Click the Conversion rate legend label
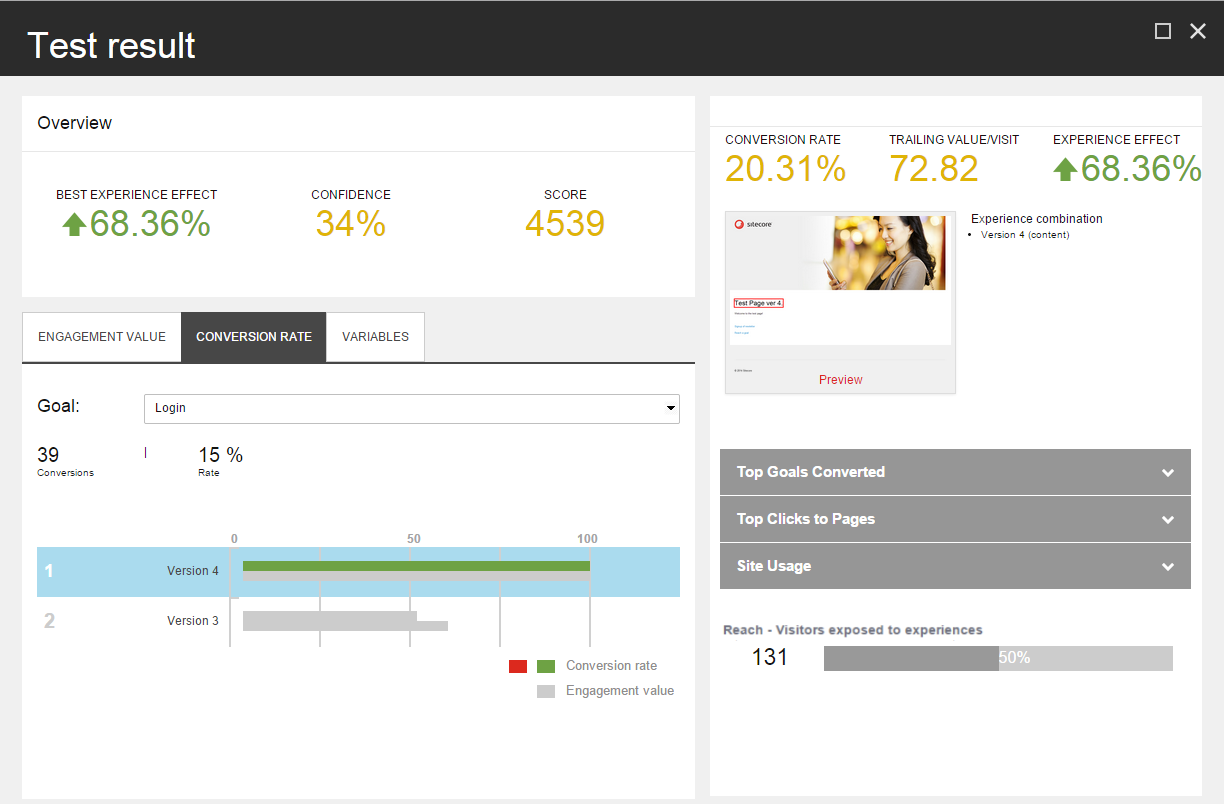Image resolution: width=1224 pixels, height=804 pixels. pyautogui.click(x=611, y=666)
